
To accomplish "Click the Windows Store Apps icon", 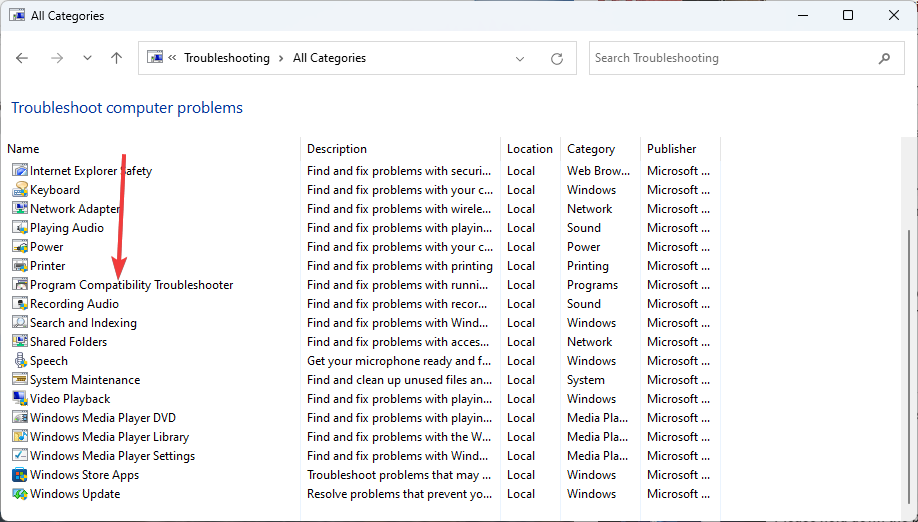I will 20,475.
